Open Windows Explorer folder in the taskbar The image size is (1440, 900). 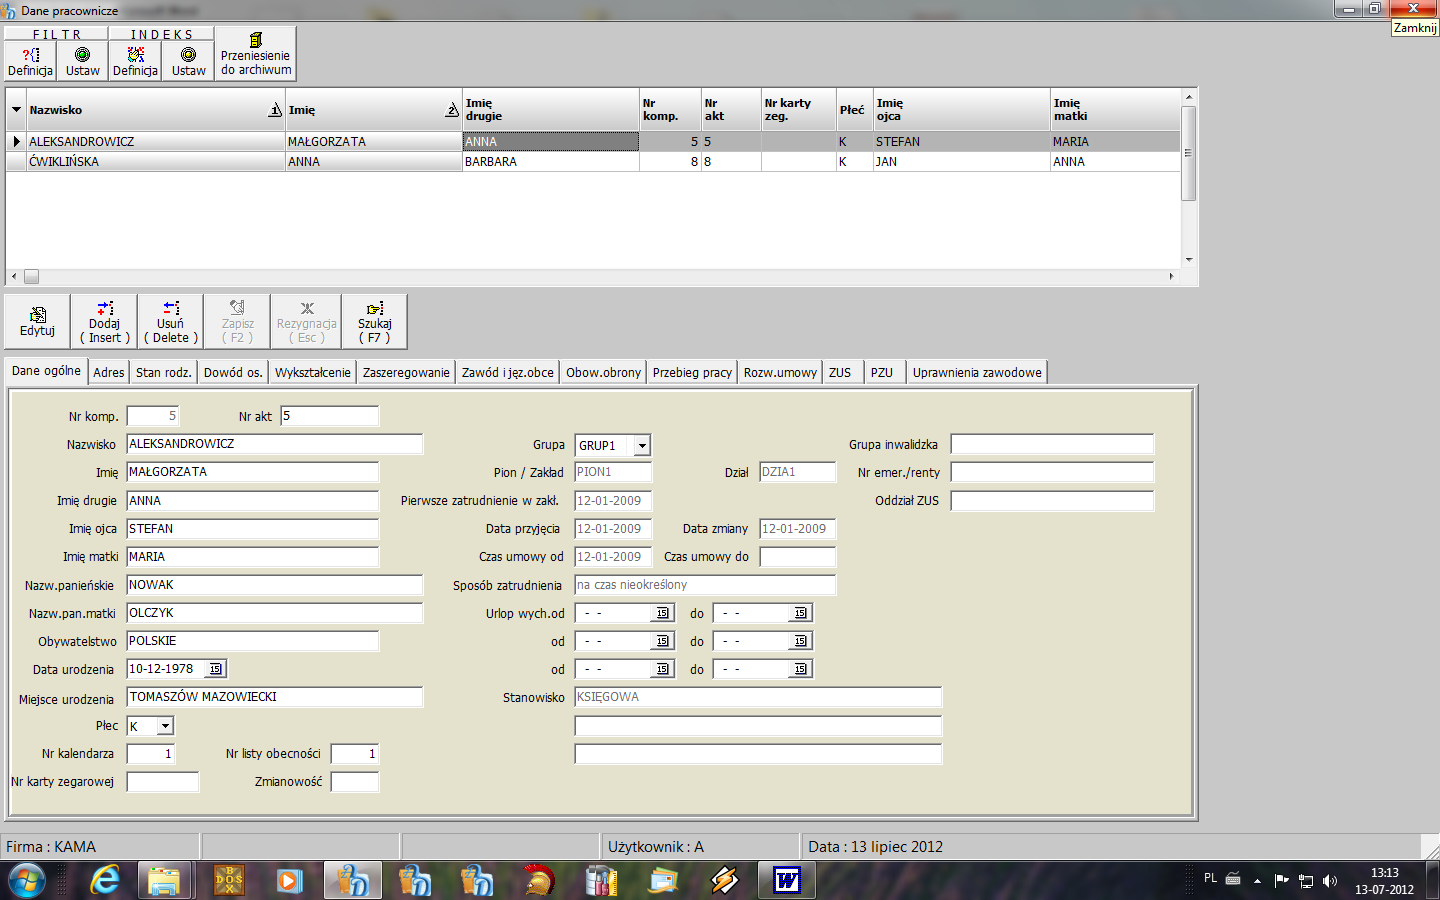coord(164,880)
